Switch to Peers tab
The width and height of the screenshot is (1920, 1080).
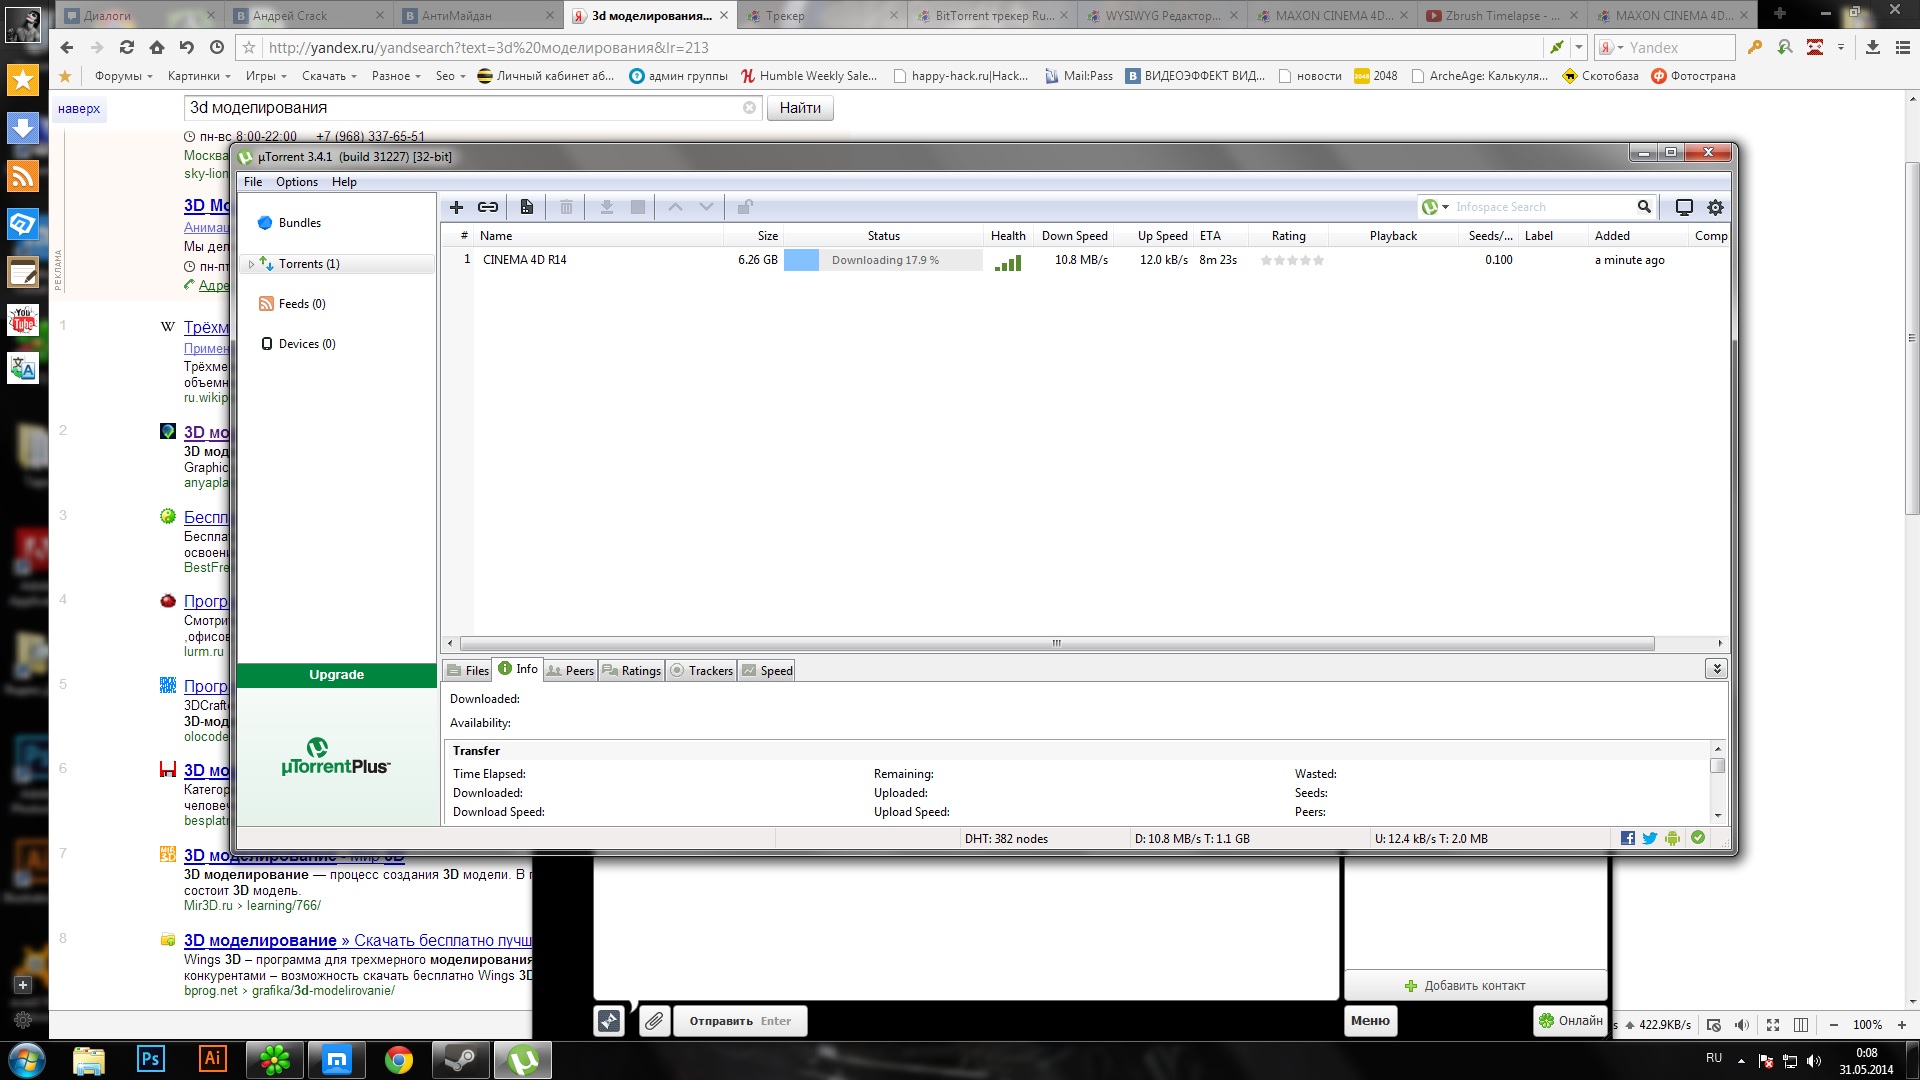tap(570, 671)
